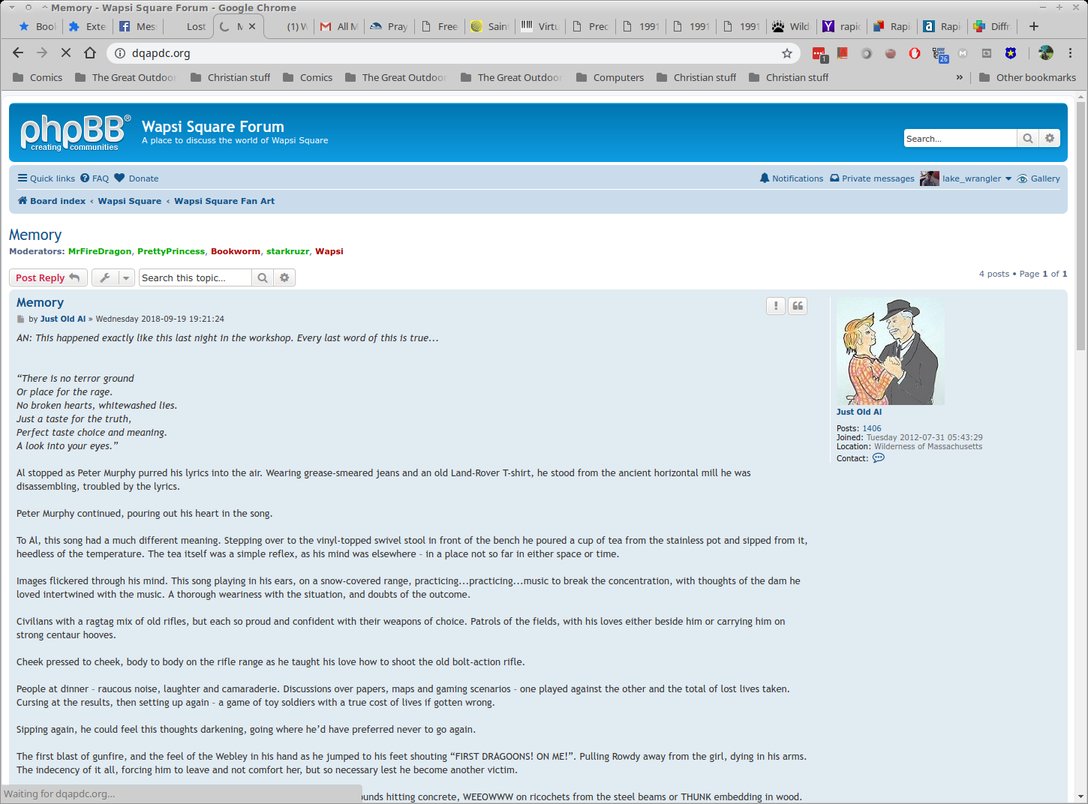Open the Quick links menu
The width and height of the screenshot is (1088, 804).
(x=46, y=179)
